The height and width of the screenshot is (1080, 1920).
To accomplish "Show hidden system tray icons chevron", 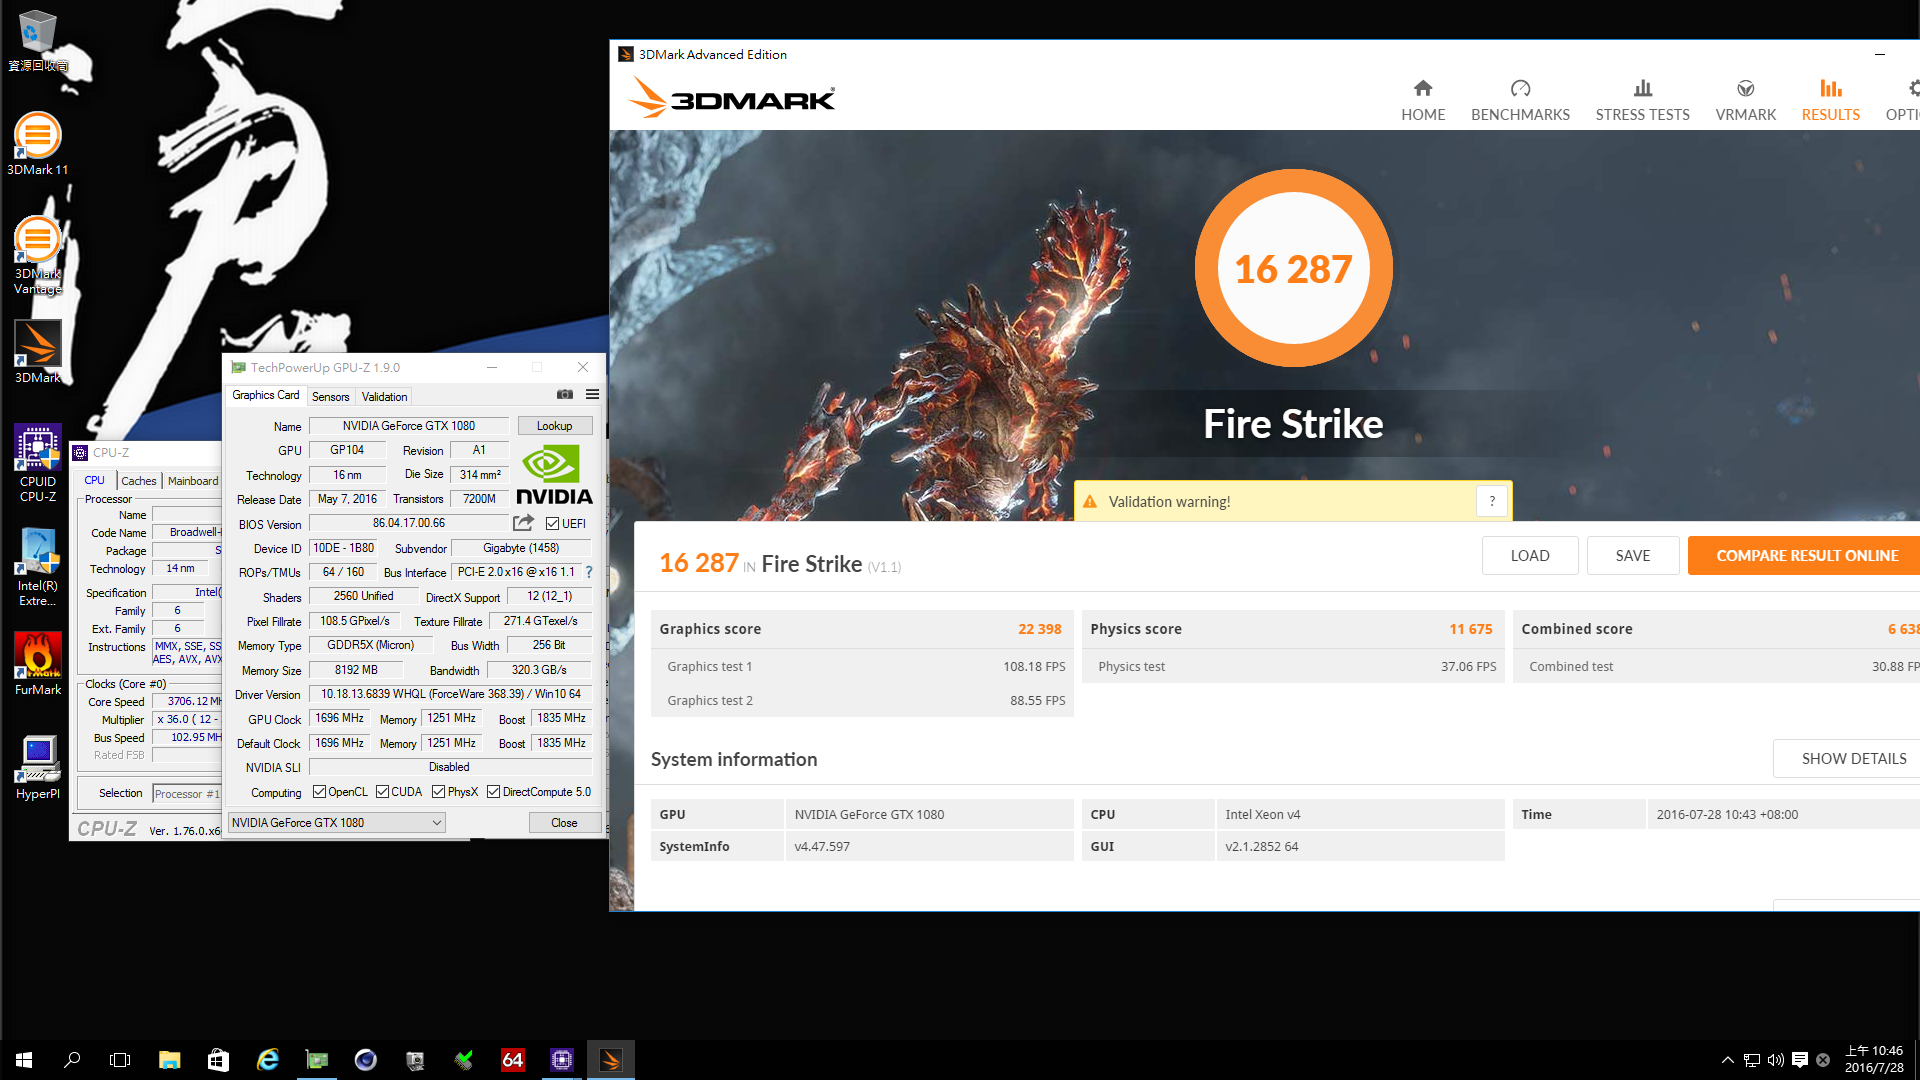I will 1727,1060.
